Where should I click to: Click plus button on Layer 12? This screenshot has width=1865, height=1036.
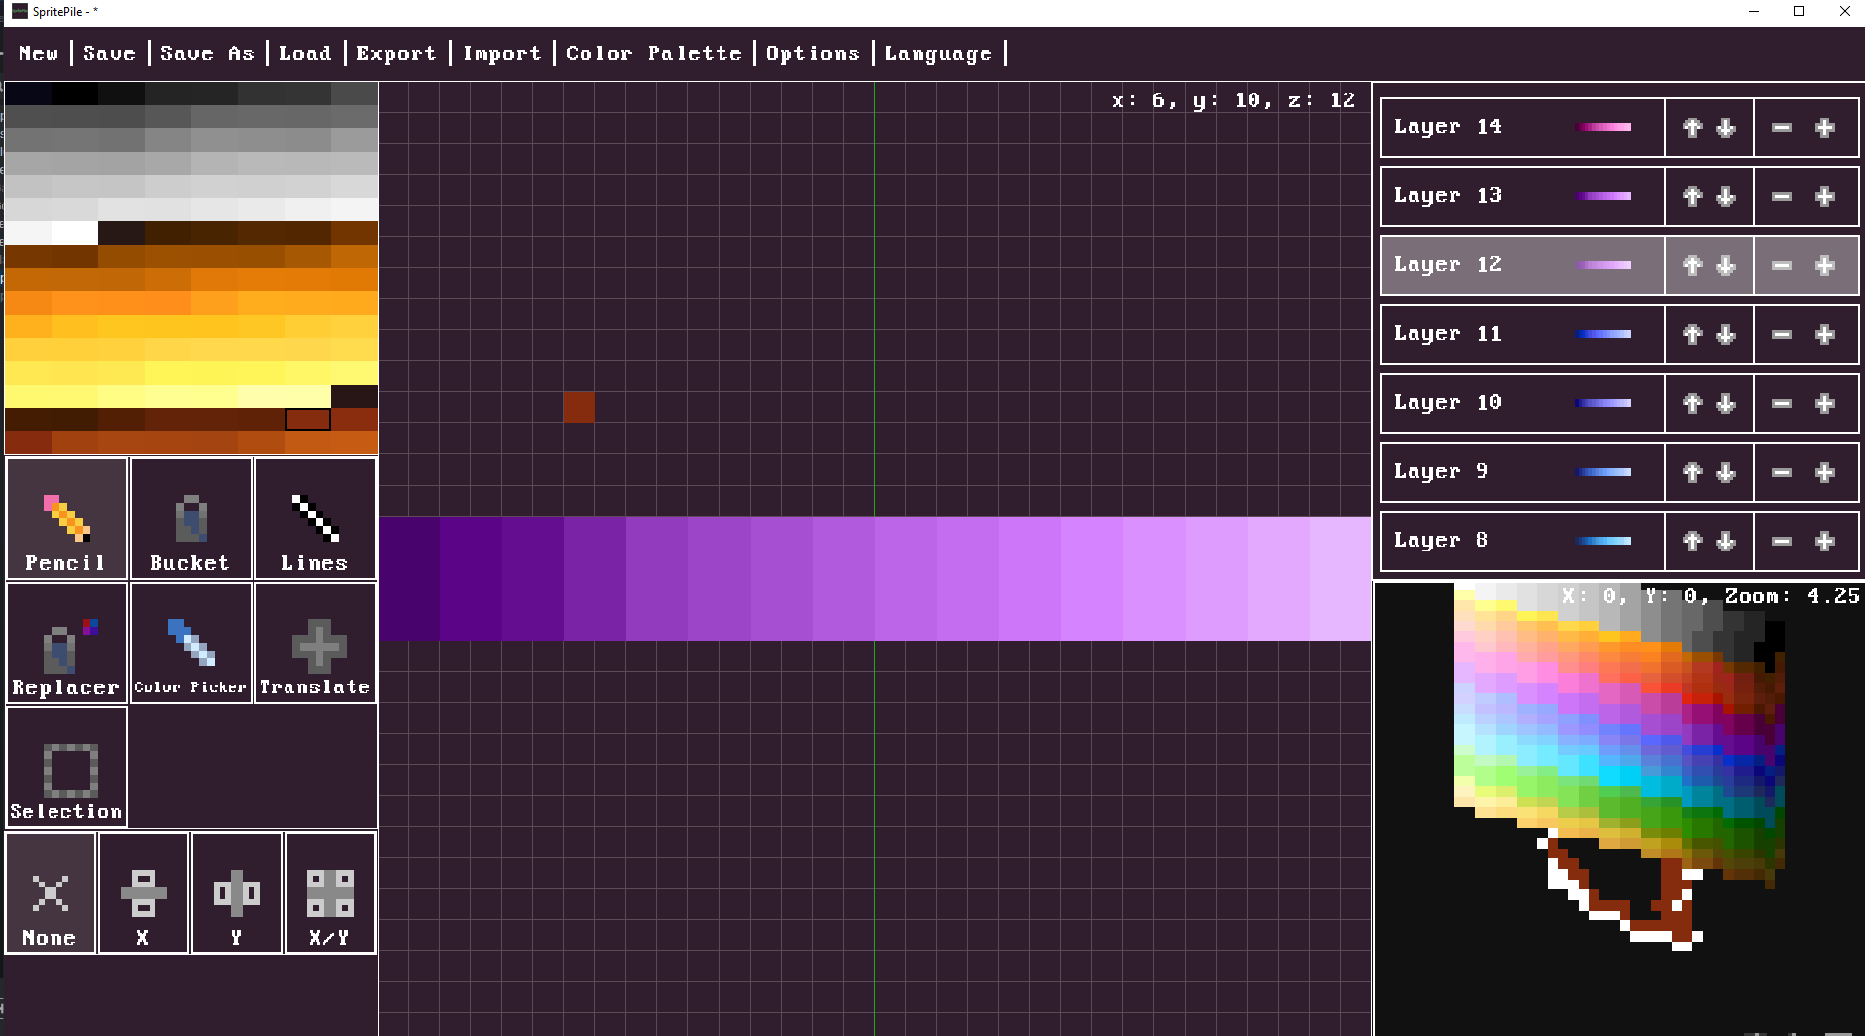(x=1825, y=265)
